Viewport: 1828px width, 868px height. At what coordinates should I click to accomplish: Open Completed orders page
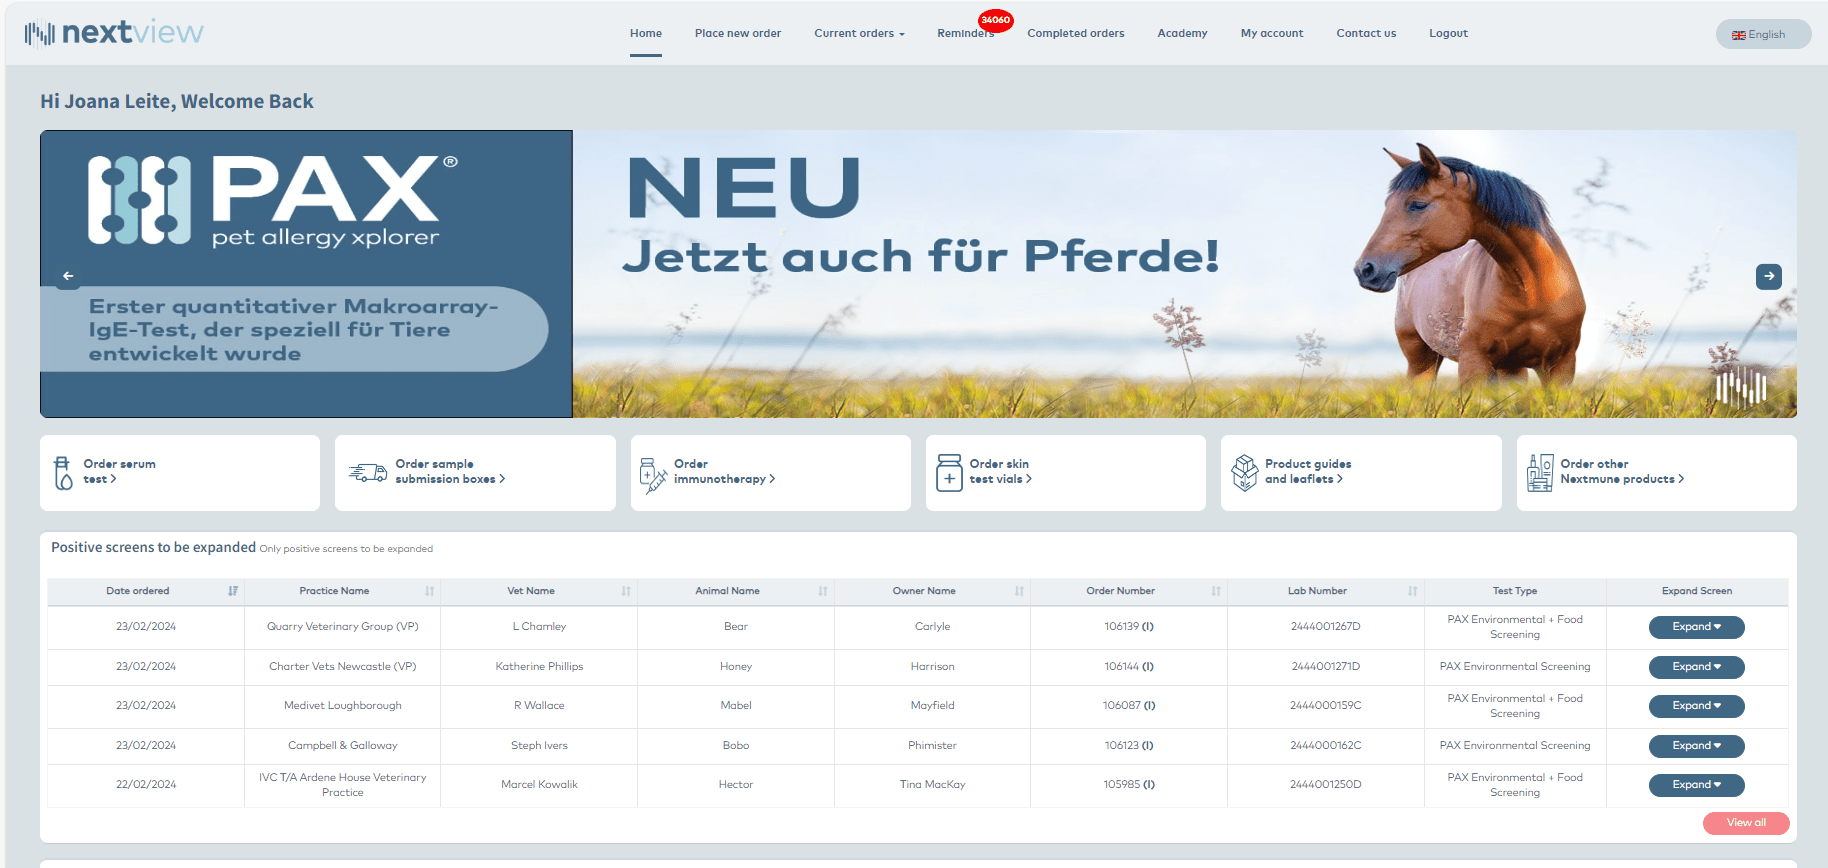tap(1076, 33)
